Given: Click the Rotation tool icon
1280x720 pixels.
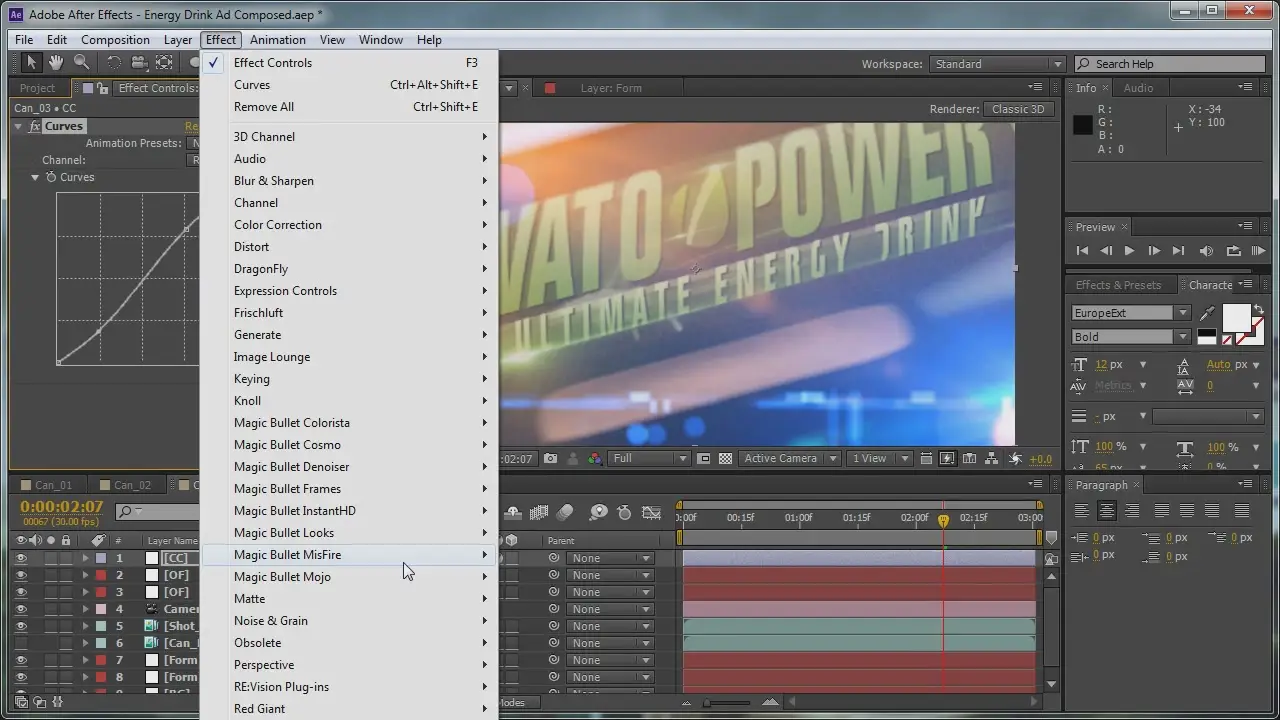Looking at the screenshot, I should coord(113,63).
